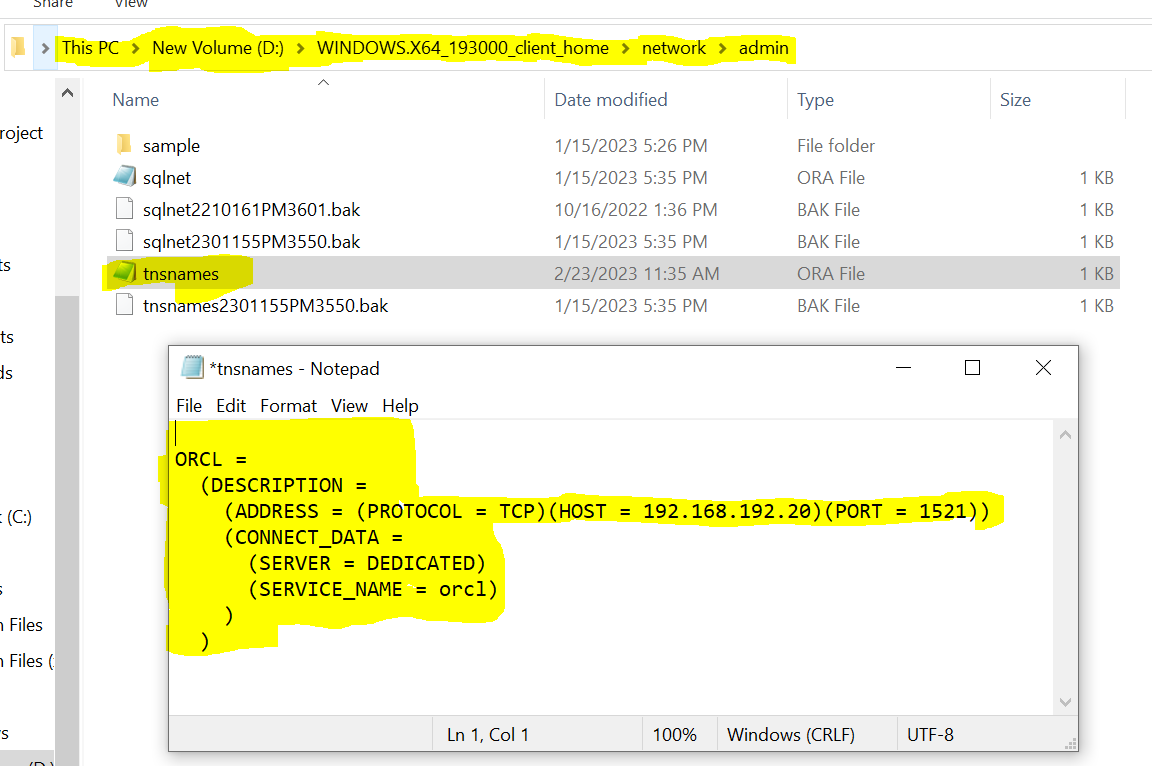Sort files by Name column header
The image size is (1152, 766).
(x=136, y=100)
